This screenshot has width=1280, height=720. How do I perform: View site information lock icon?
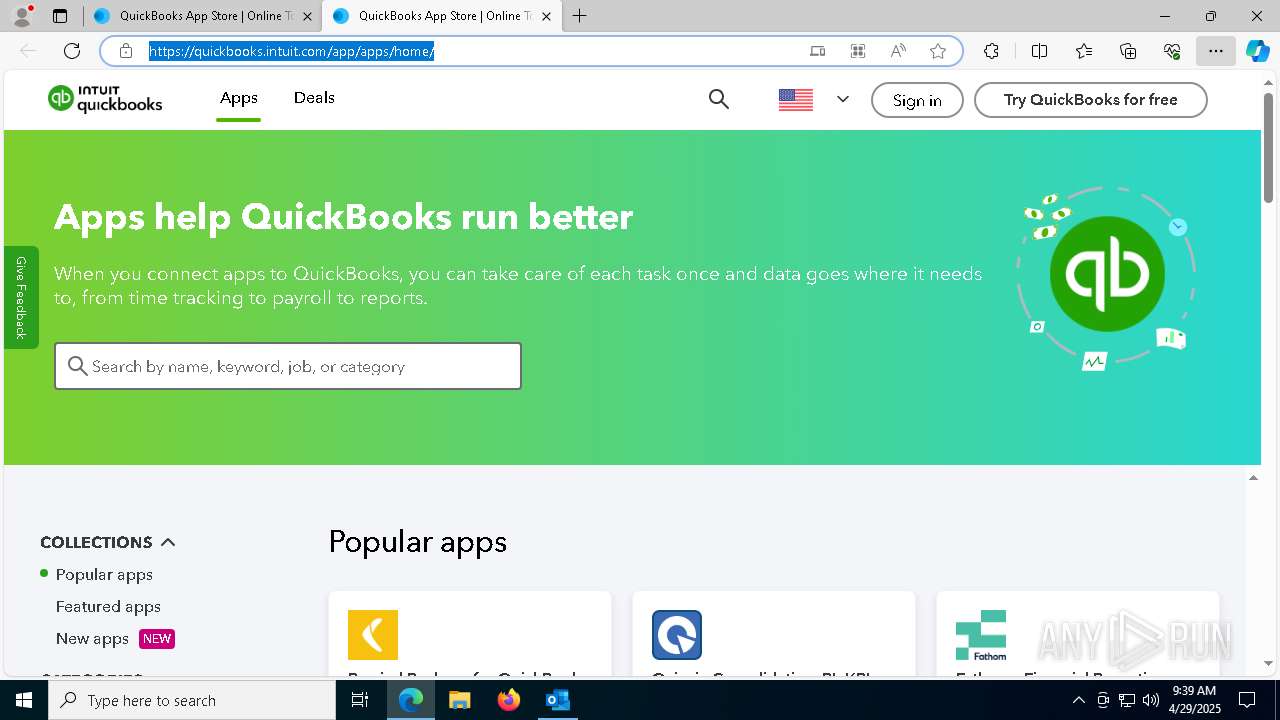126,51
